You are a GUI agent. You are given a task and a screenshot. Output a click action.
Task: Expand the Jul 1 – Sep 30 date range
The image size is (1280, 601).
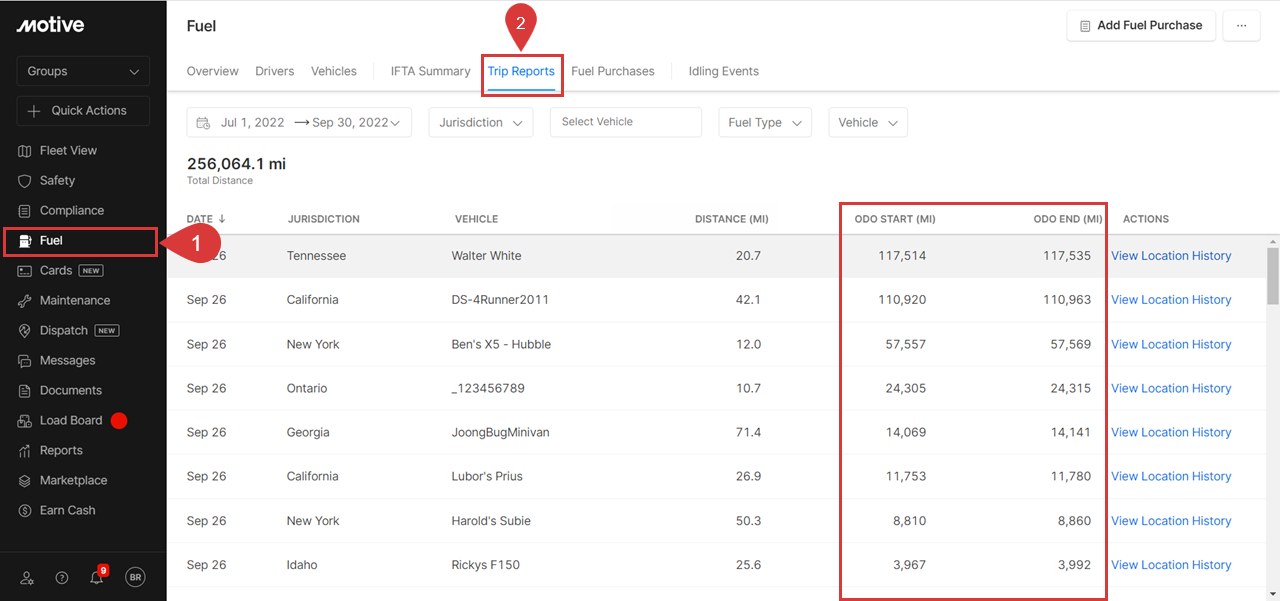point(299,123)
